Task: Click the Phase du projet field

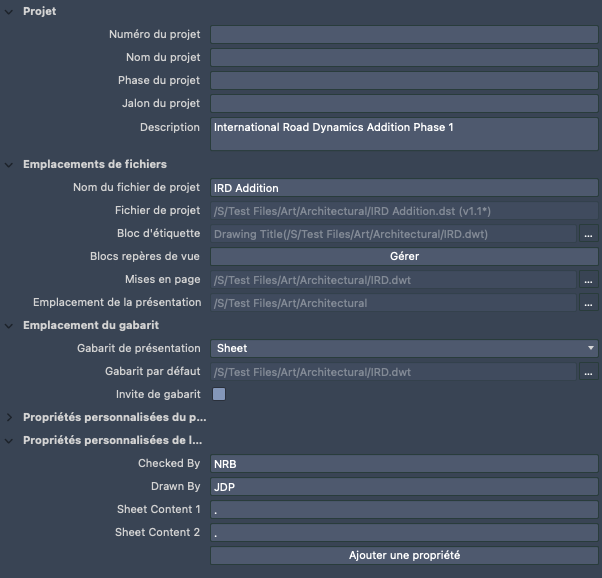Action: (404, 81)
